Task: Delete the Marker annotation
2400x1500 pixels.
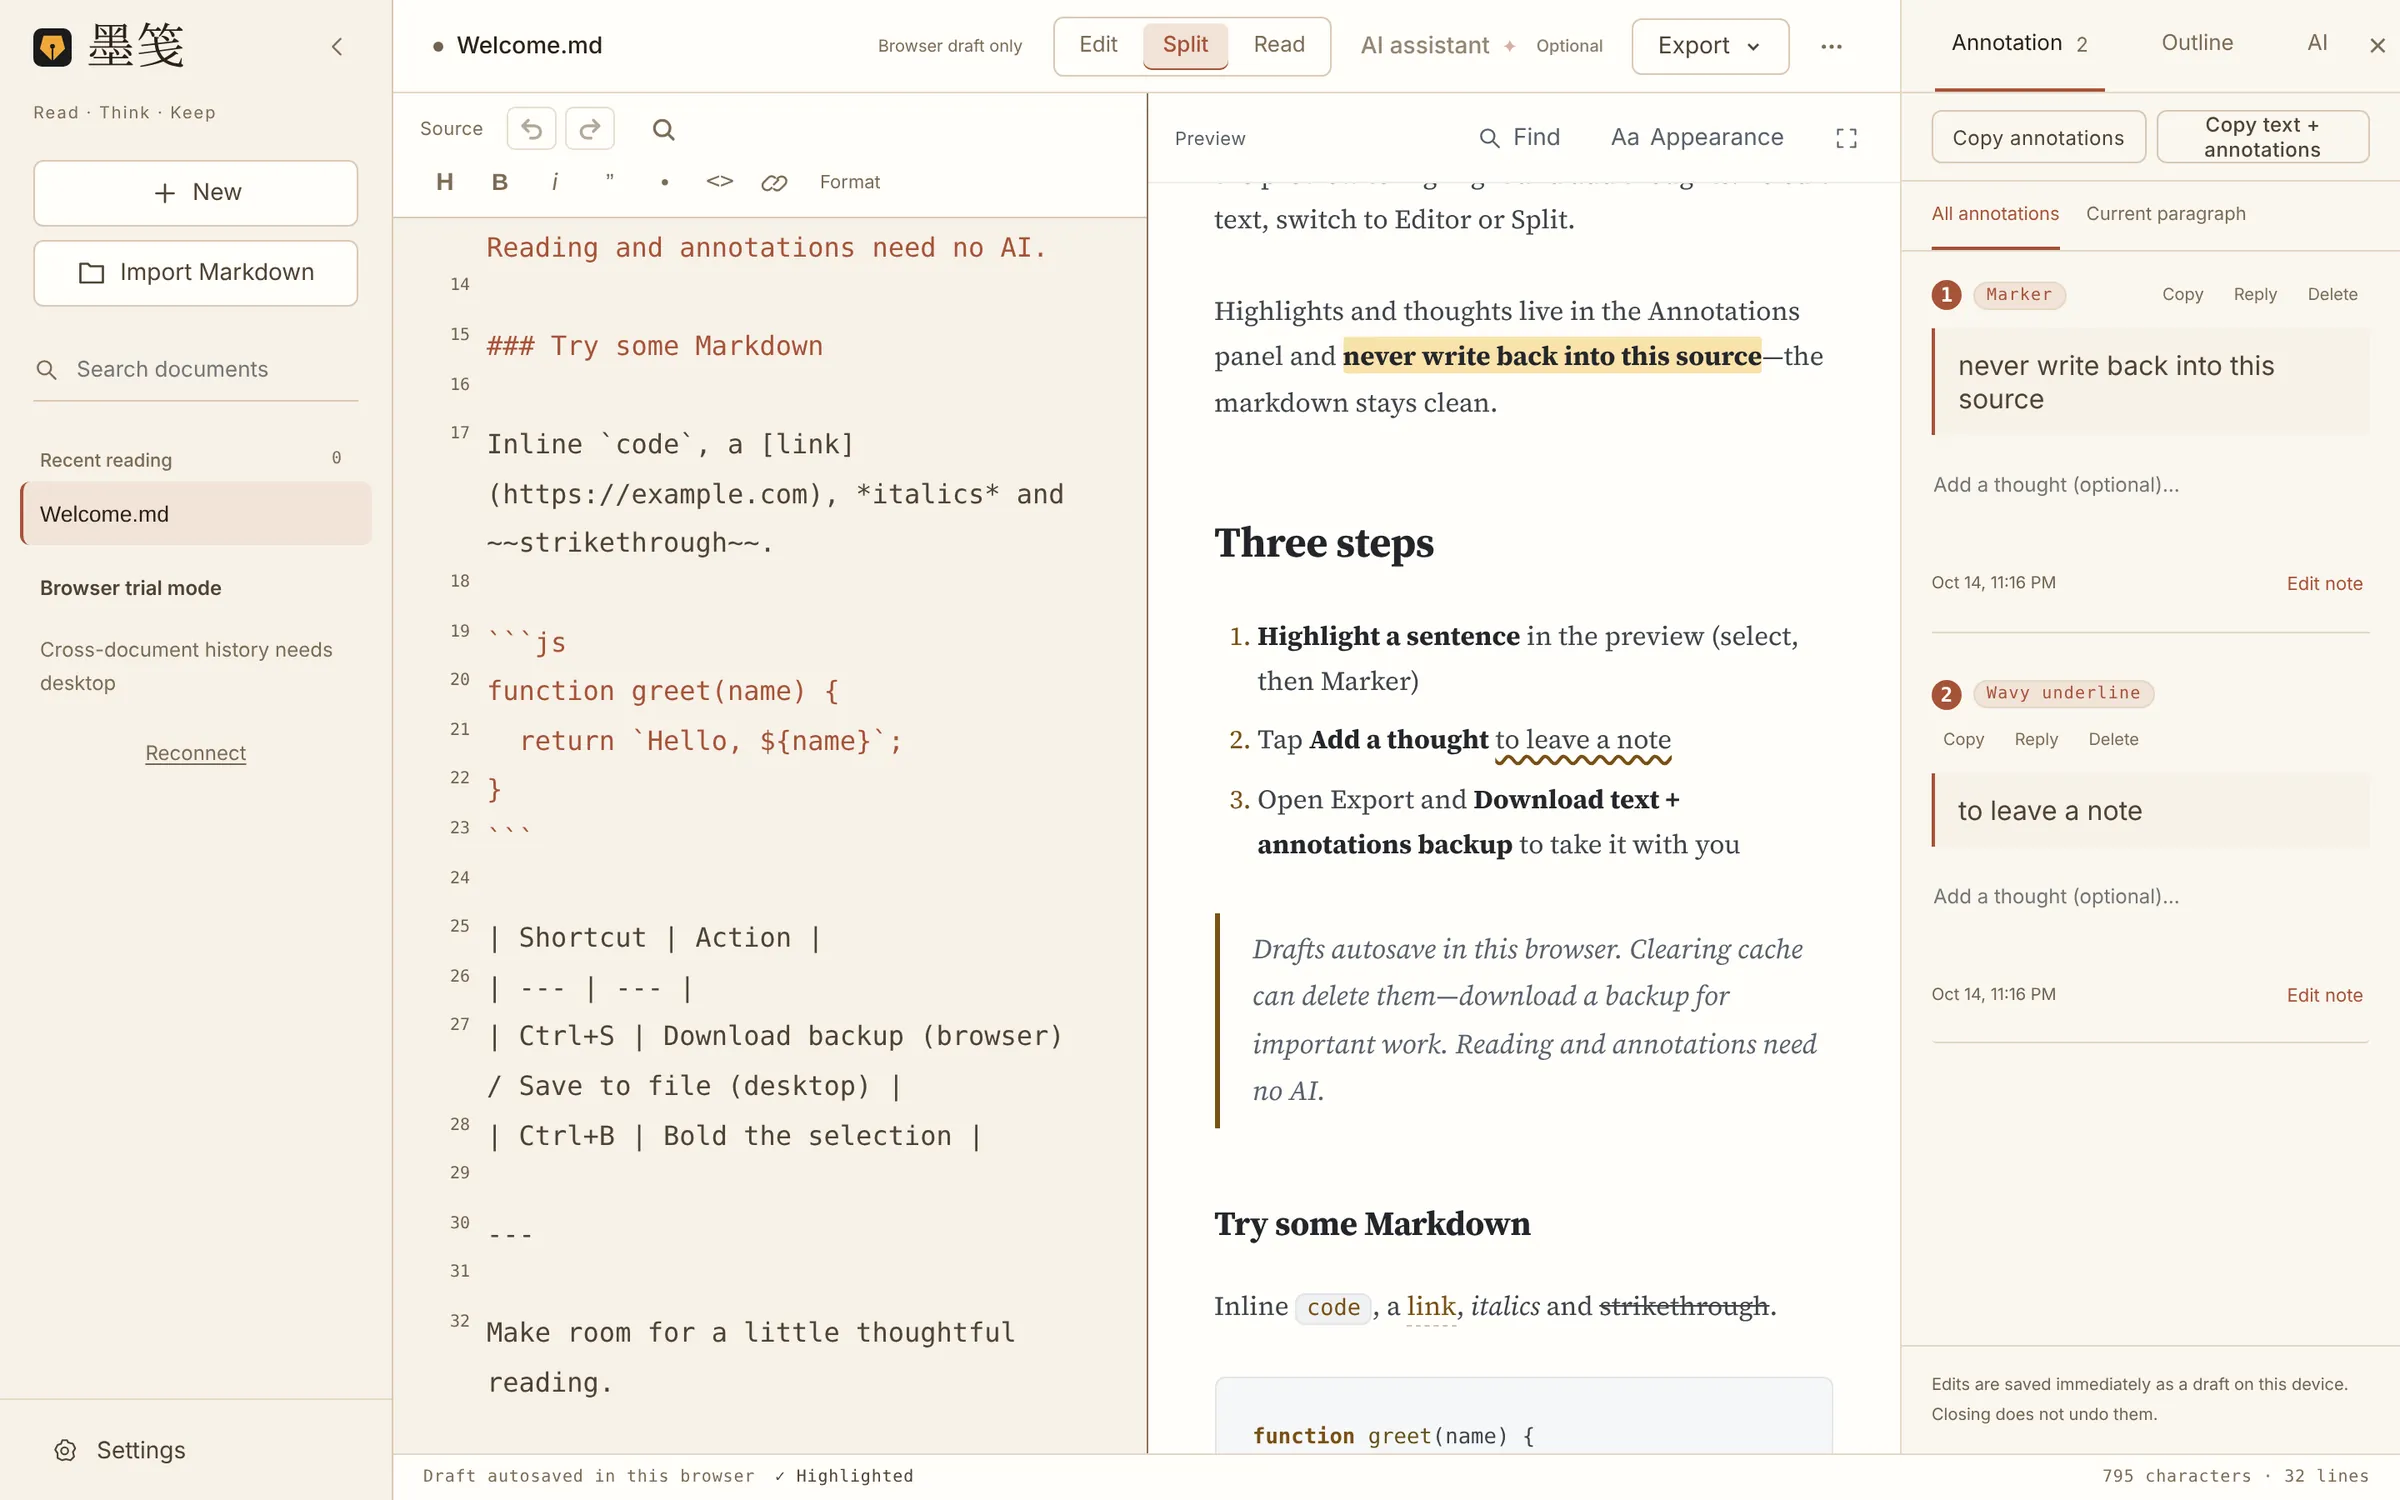Action: (x=2332, y=295)
